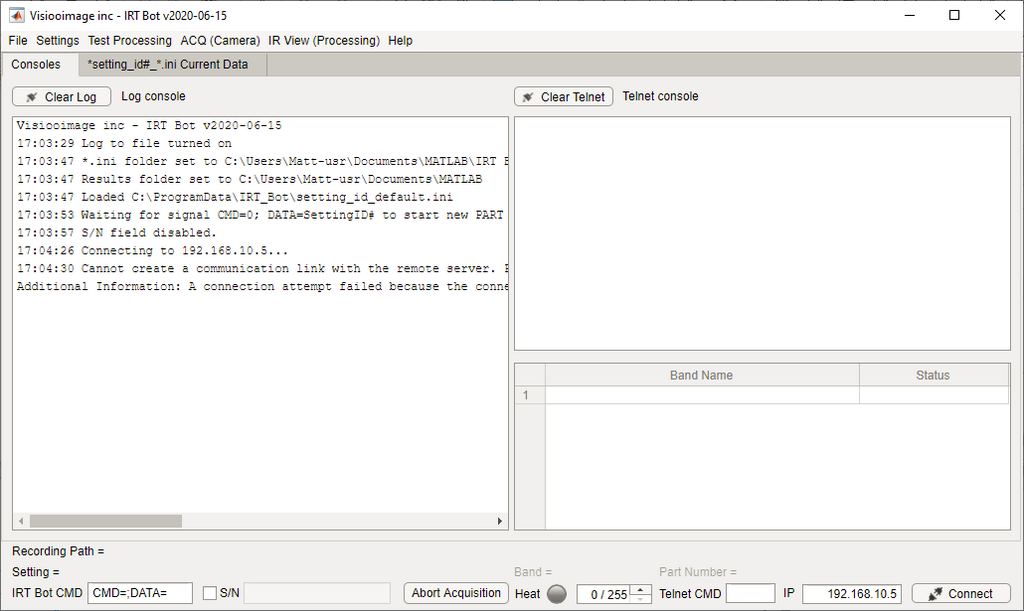
Task: Switch to the setting_id Current Data tab
Action: 167,65
